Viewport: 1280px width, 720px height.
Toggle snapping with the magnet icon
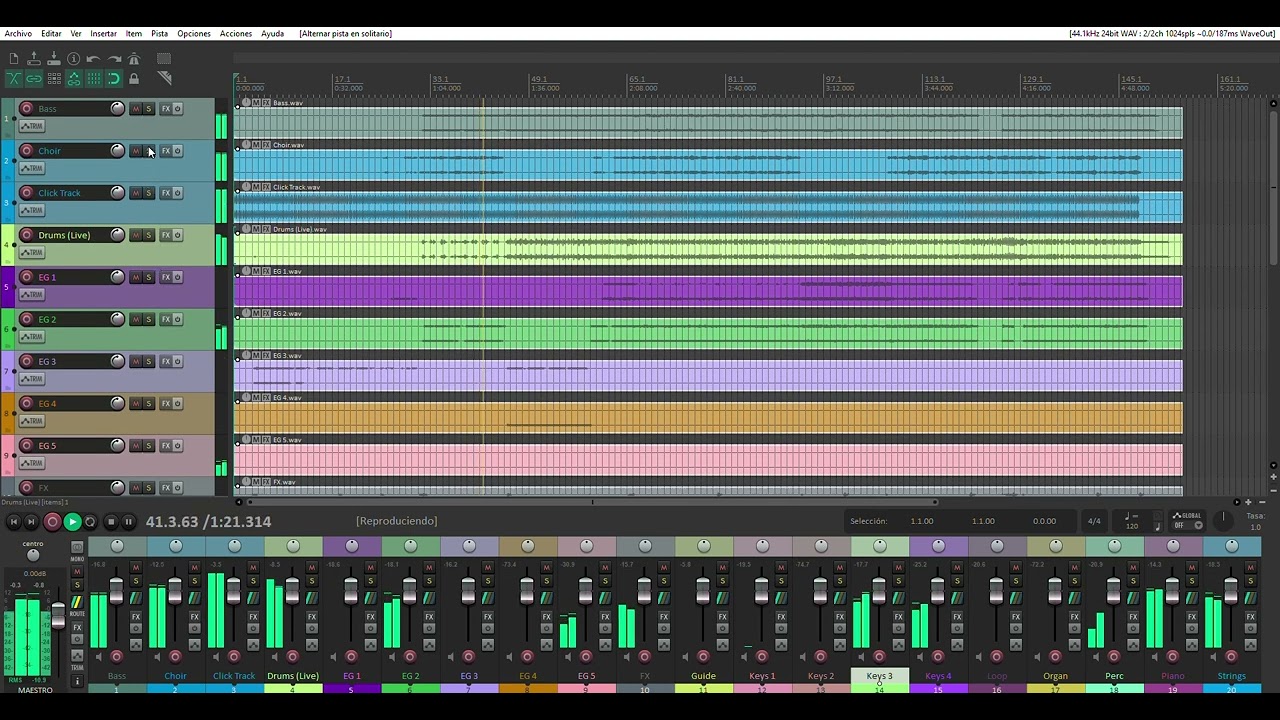(x=114, y=79)
